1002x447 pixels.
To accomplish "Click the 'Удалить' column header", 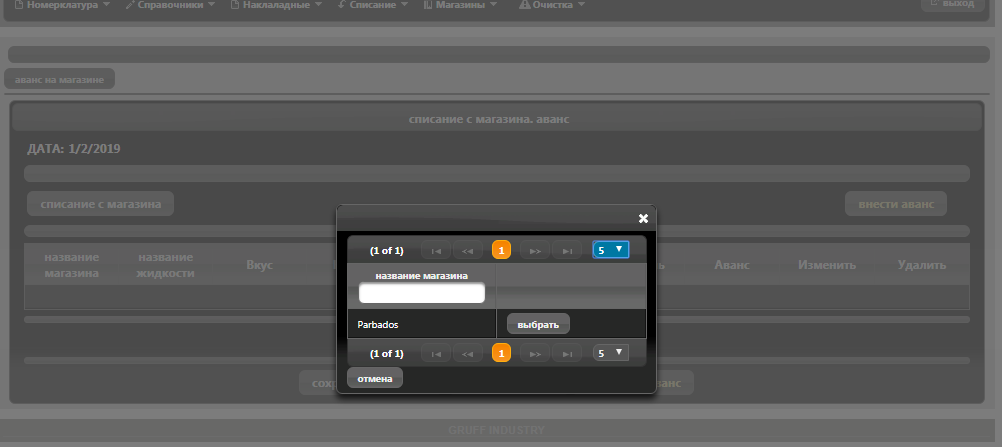I will (x=921, y=264).
